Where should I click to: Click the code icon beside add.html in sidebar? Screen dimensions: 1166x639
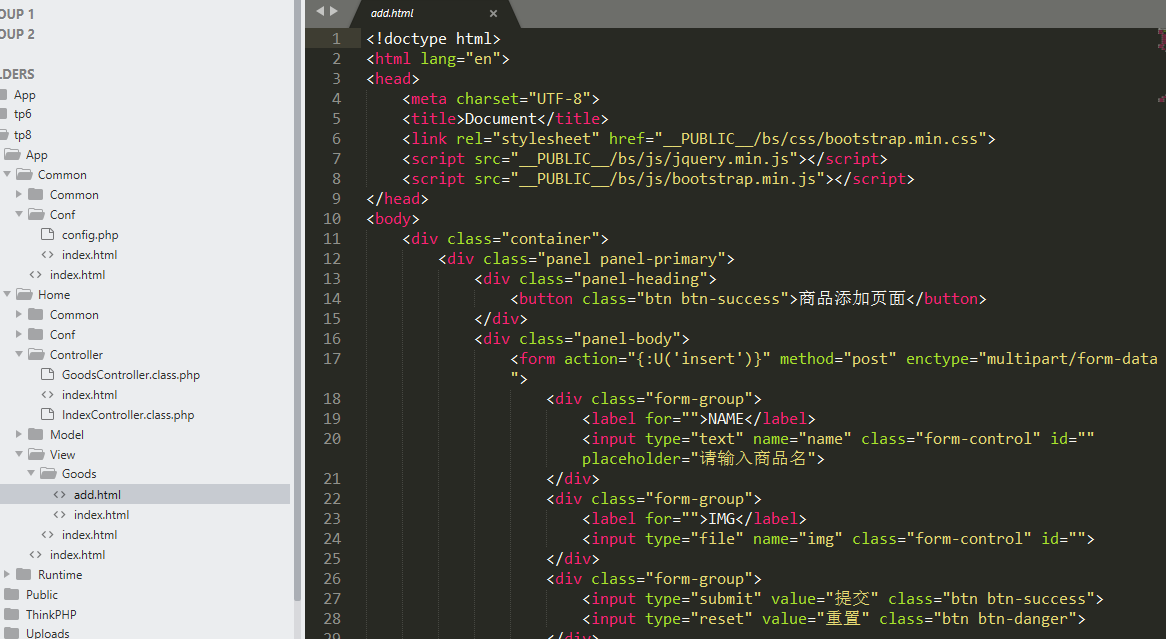click(60, 495)
